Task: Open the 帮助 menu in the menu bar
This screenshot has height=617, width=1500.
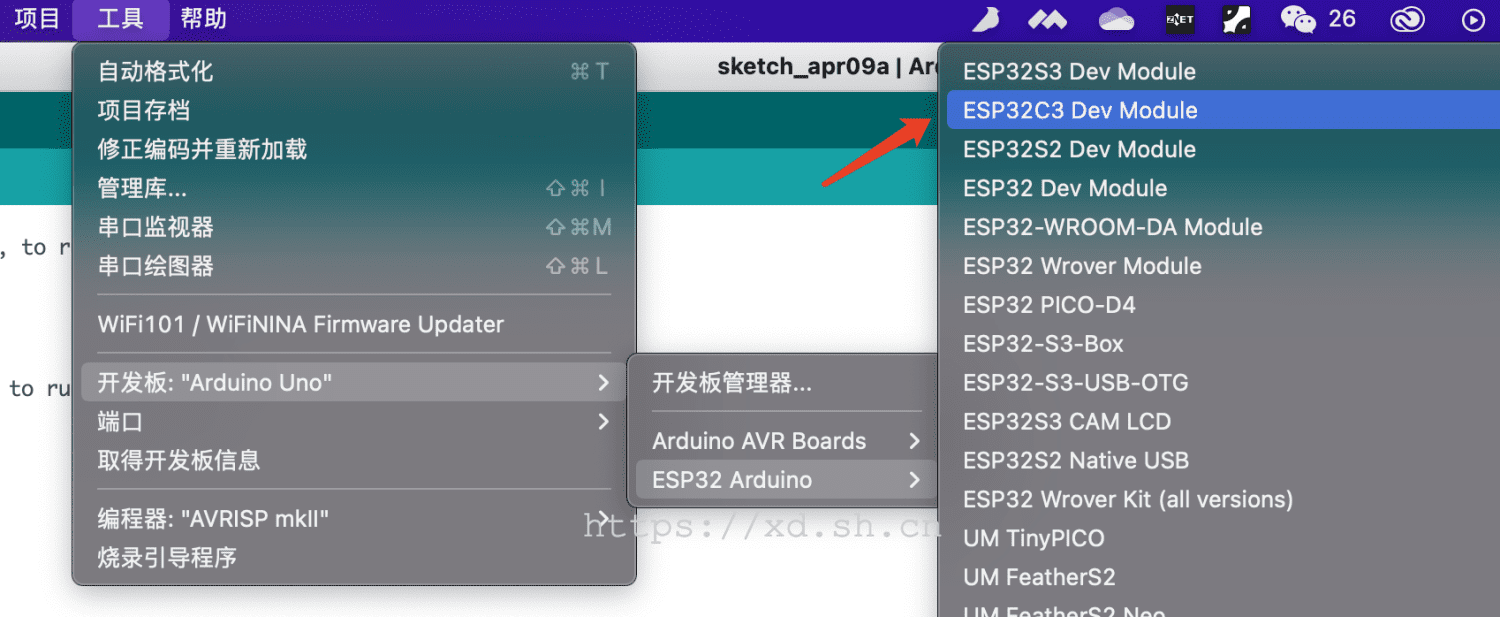Action: click(204, 19)
